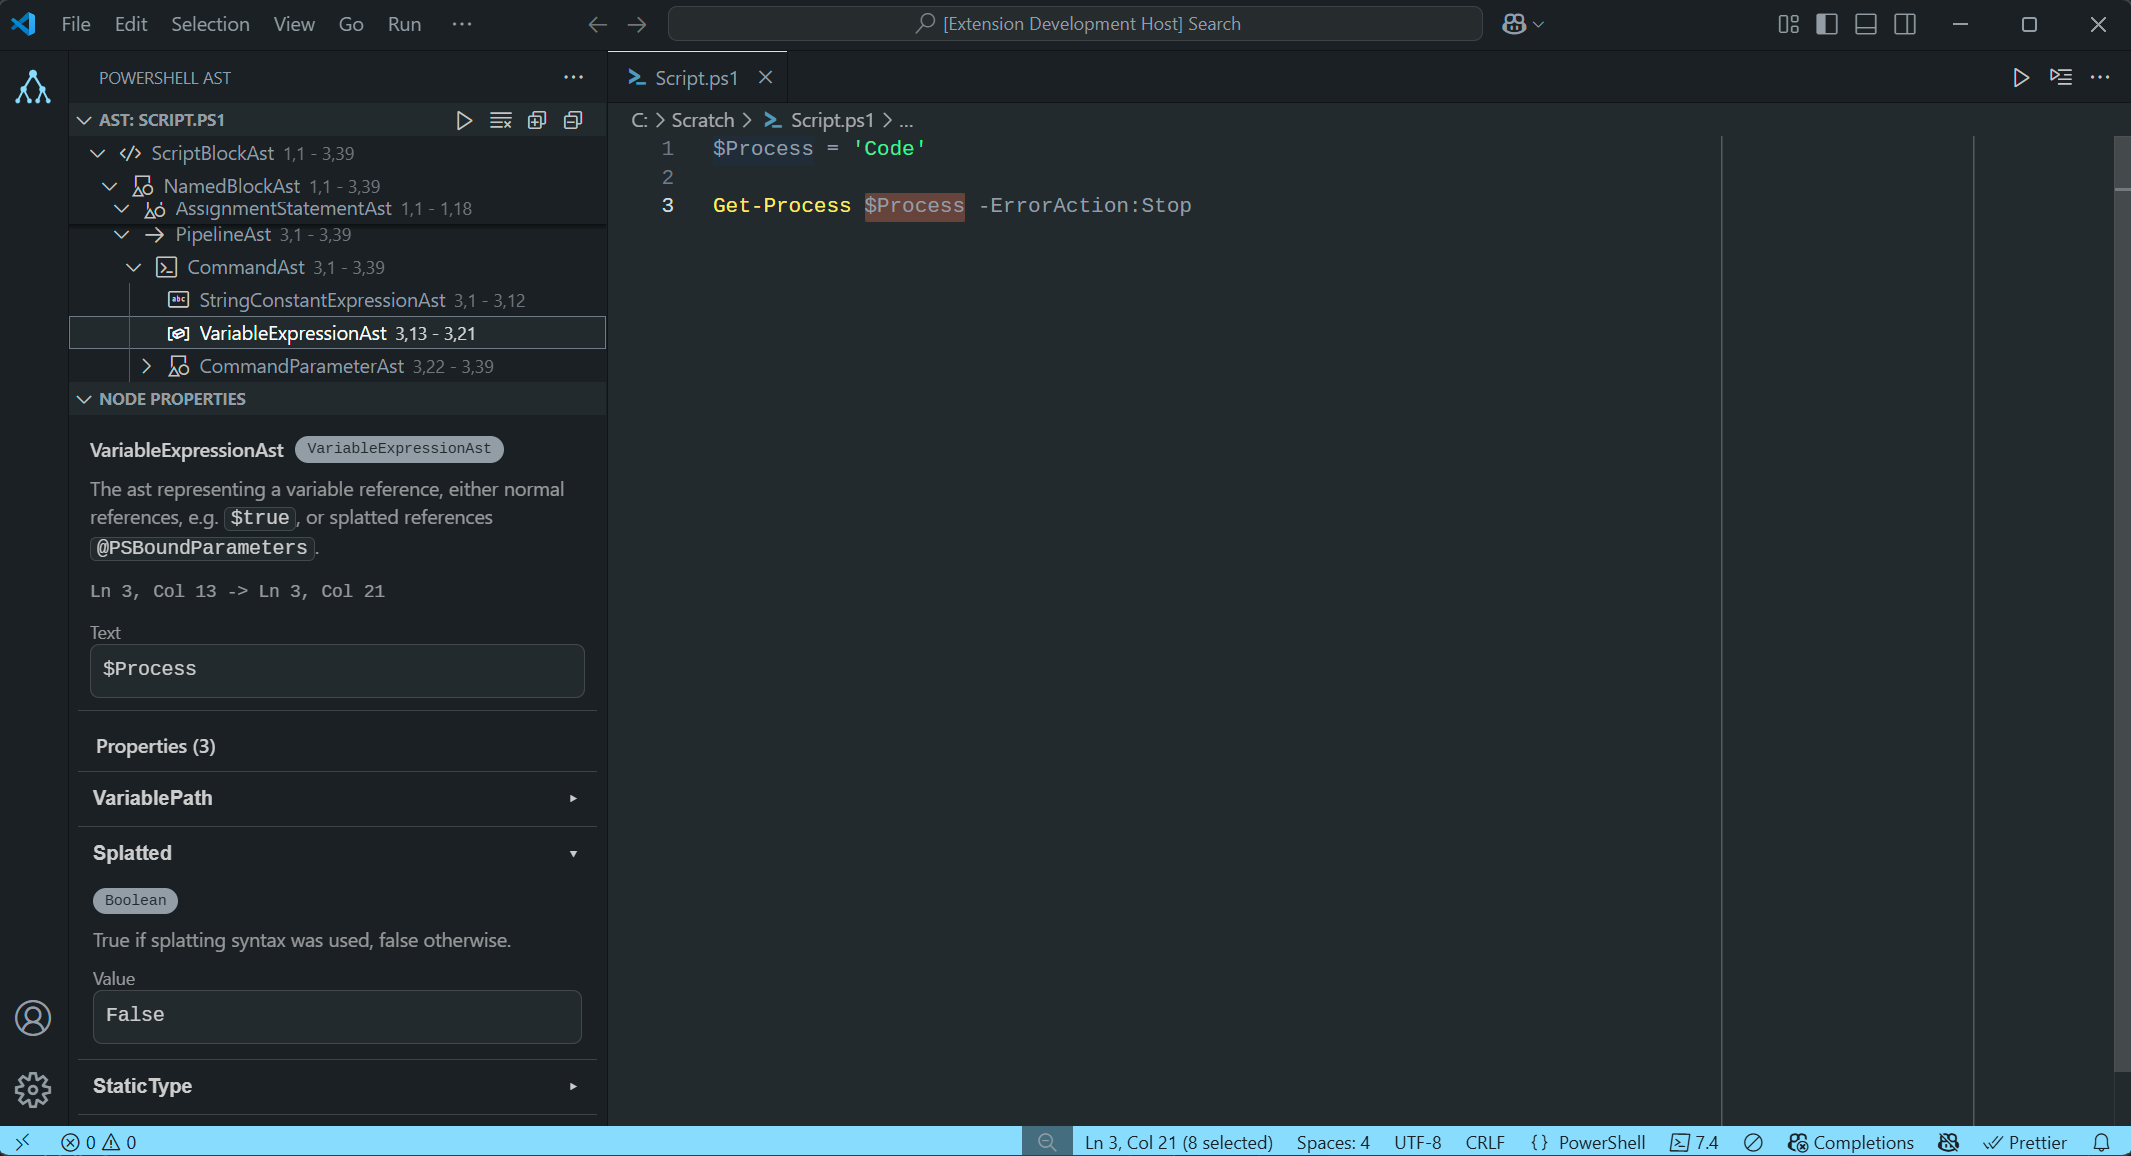Viewport: 2131px width, 1156px height.
Task: Click the Scratch breadcrumb
Action: (702, 120)
